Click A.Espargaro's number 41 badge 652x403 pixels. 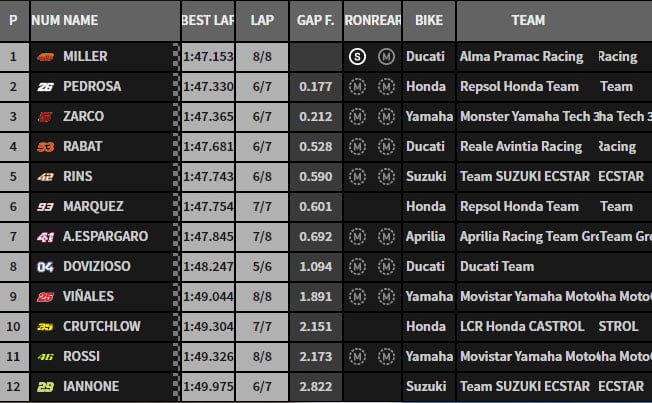[x=43, y=237]
